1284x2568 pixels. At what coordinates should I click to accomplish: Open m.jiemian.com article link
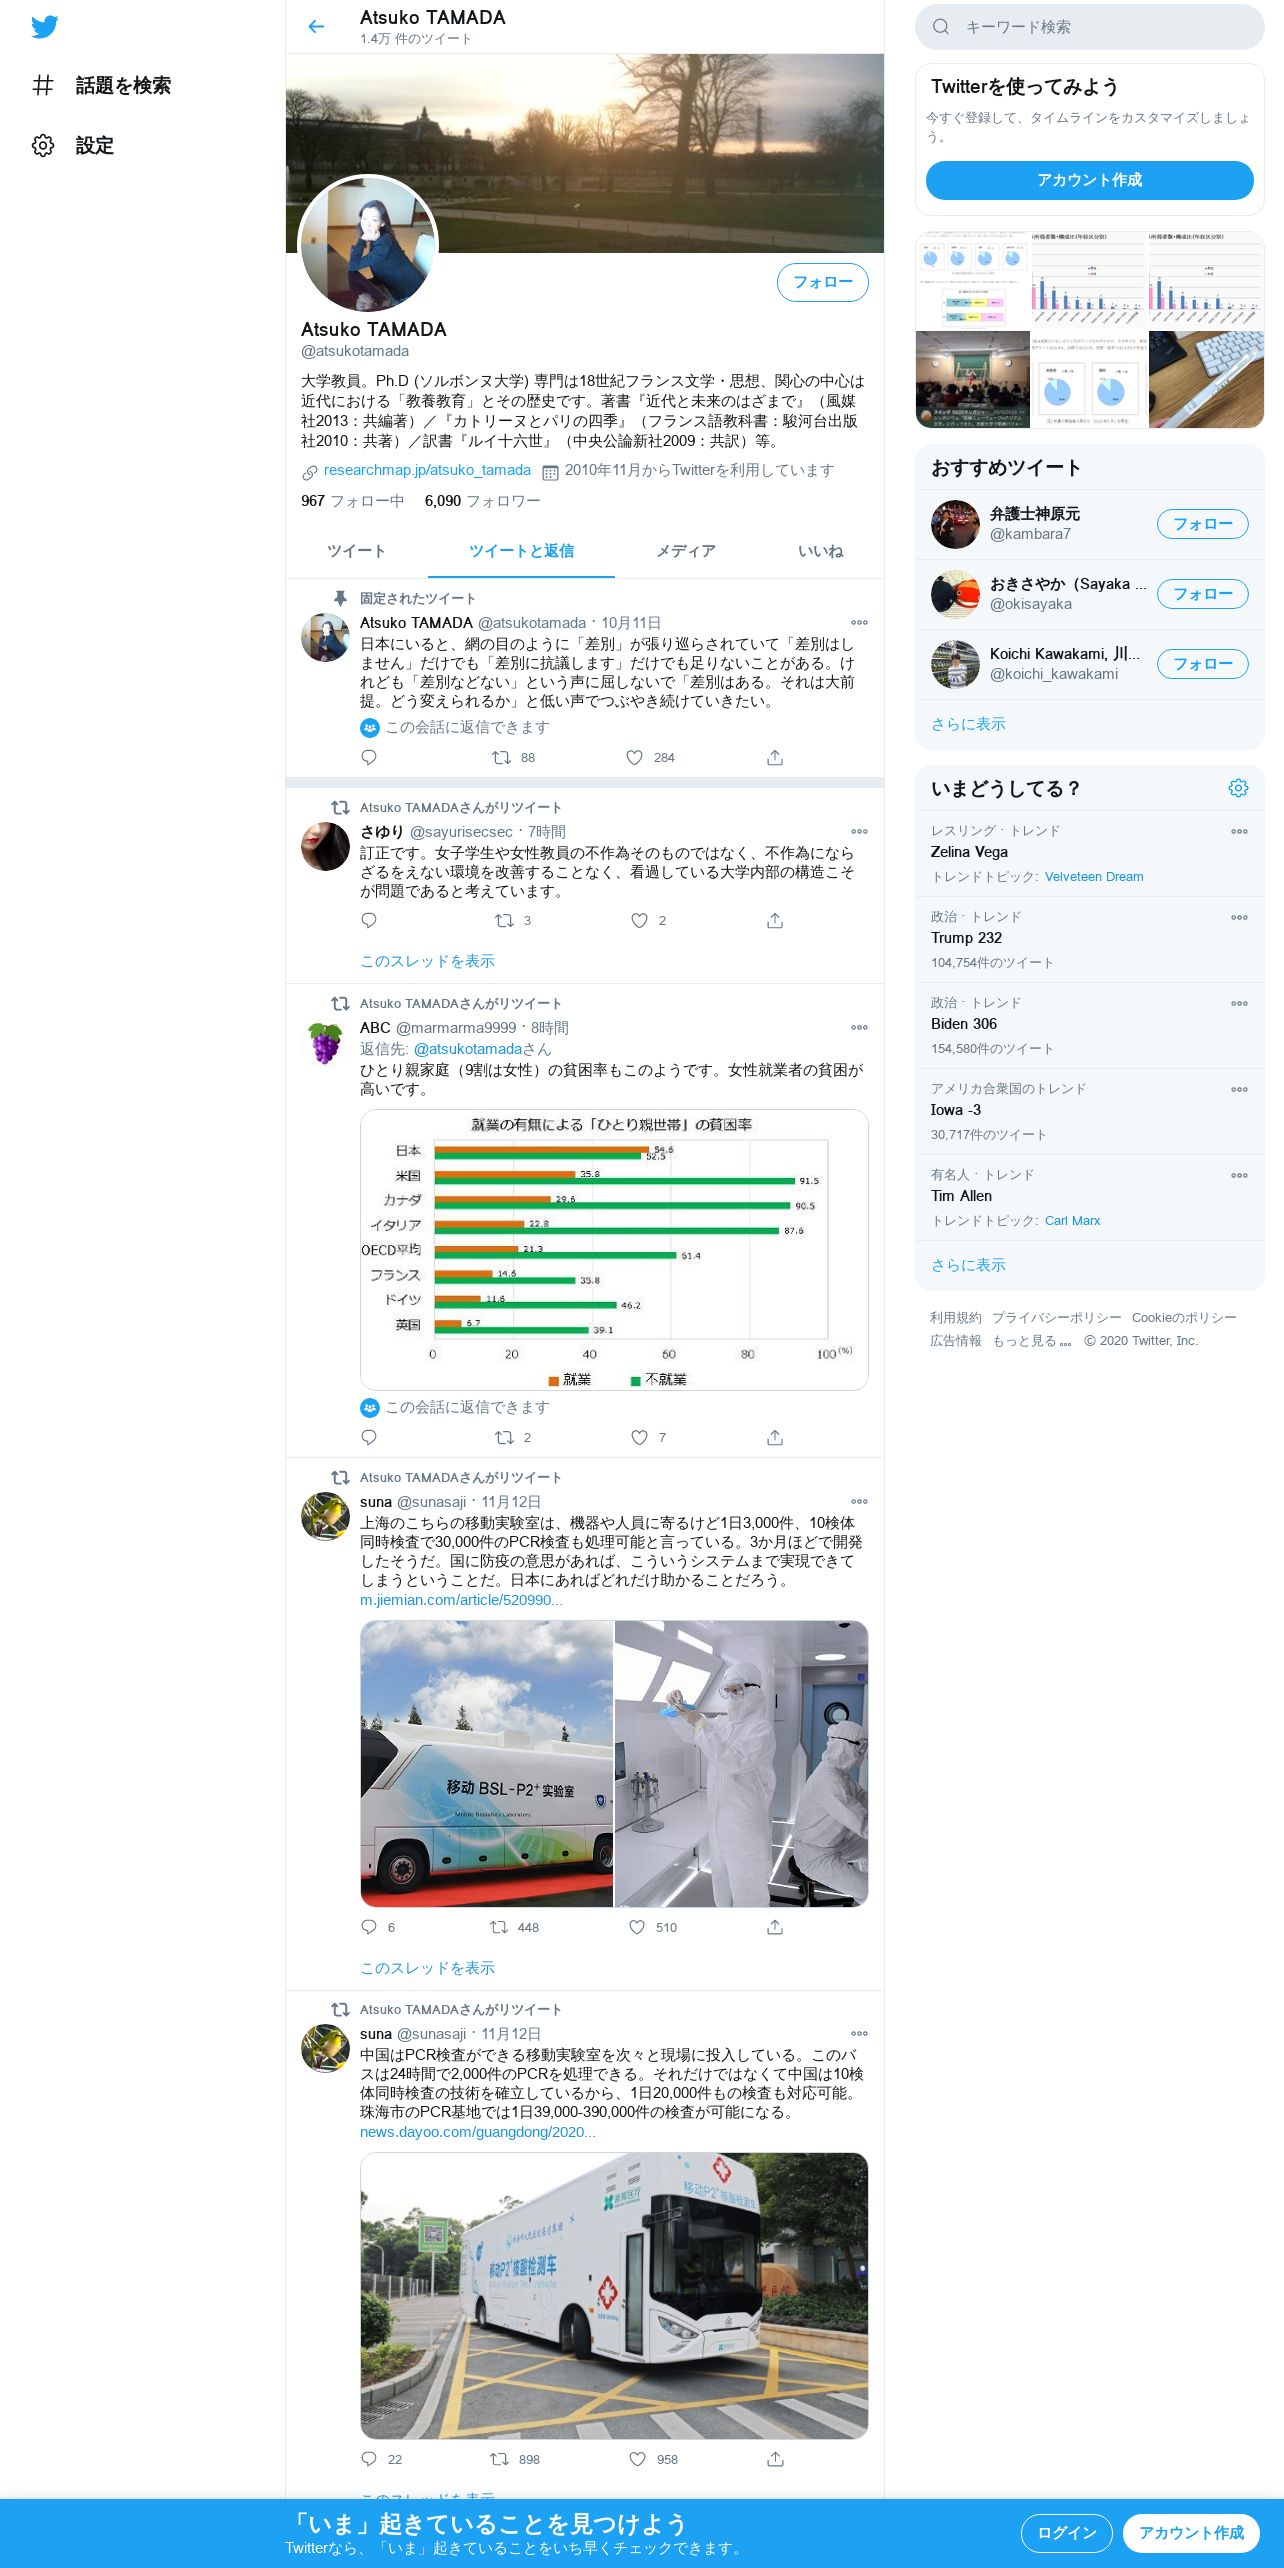[461, 1600]
